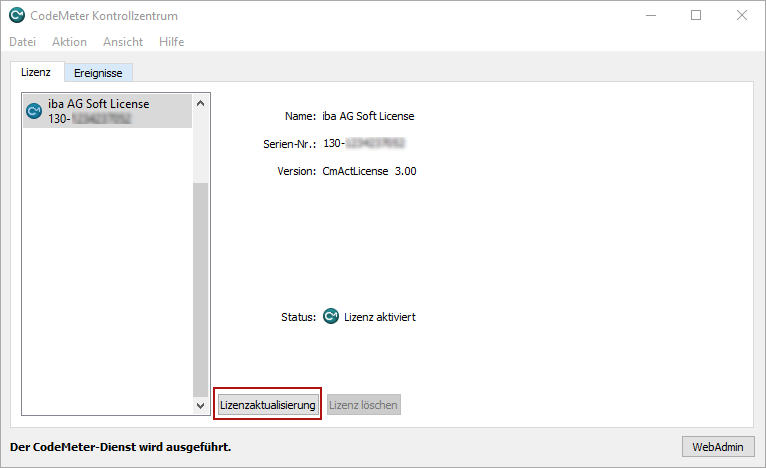Click the Lizenz löschen button
766x468 pixels.
363,405
